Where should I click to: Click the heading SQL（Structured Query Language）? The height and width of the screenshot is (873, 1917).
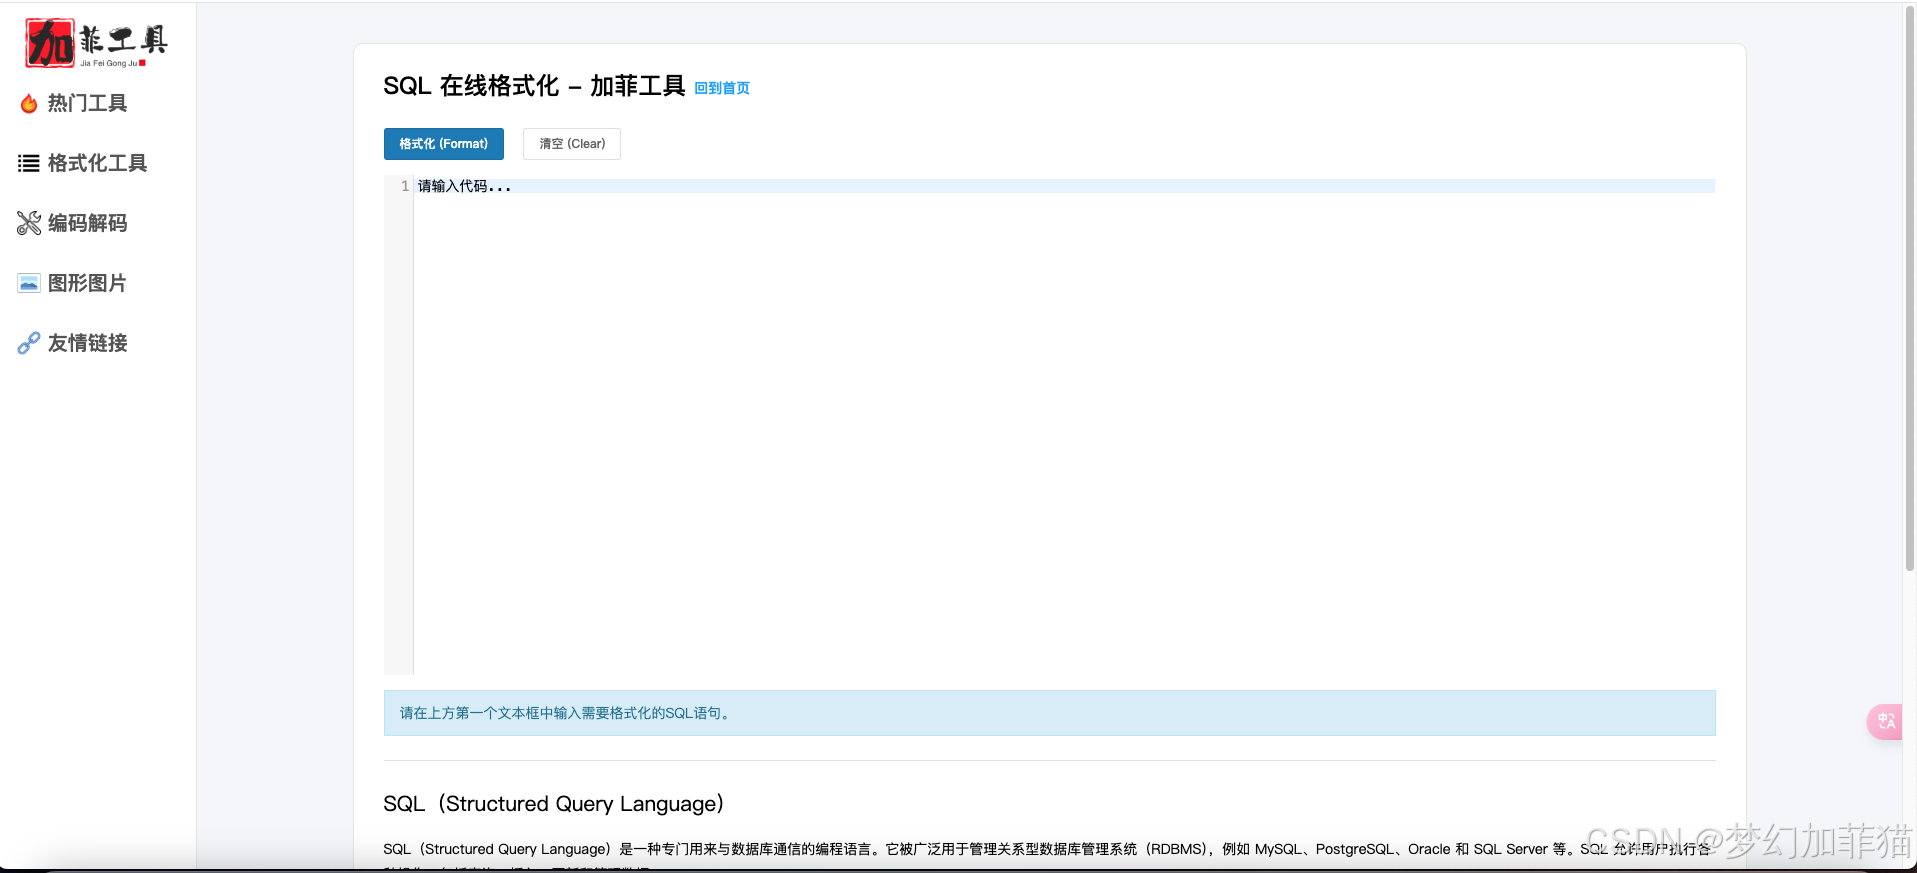pyautogui.click(x=554, y=804)
